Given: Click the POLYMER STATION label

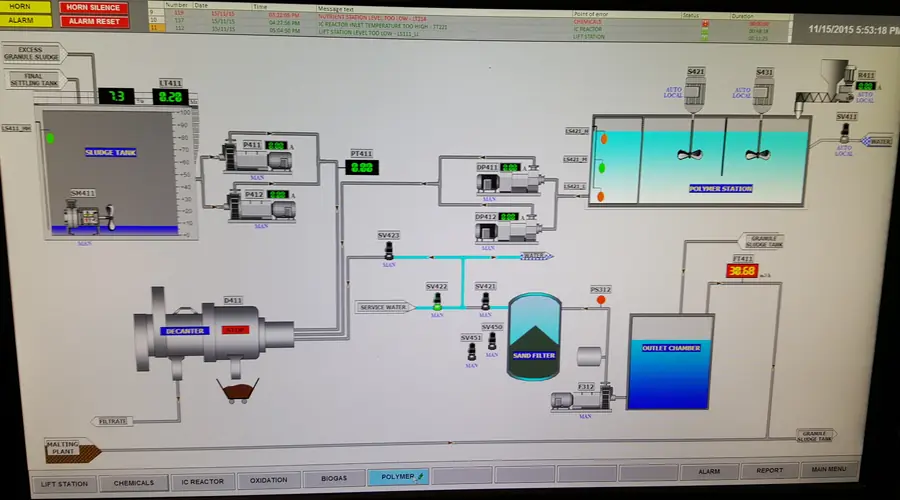Looking at the screenshot, I should coord(720,188).
